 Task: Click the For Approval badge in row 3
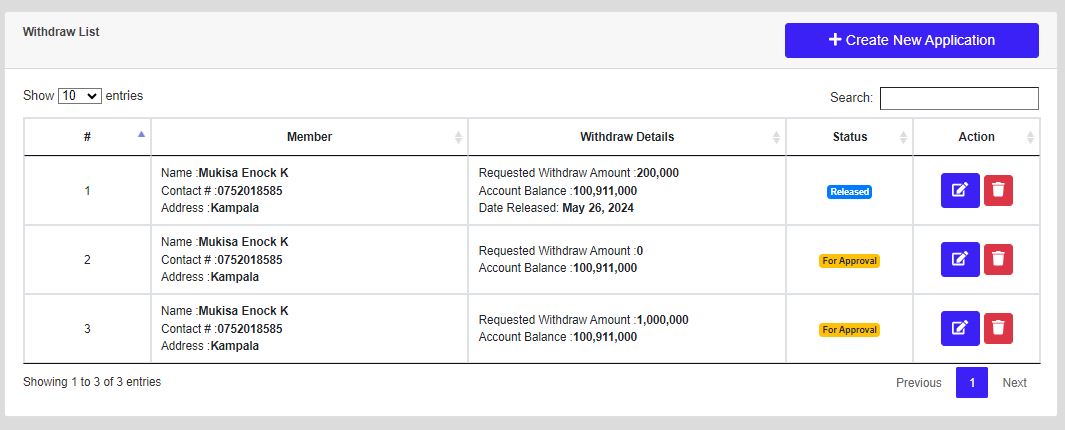[849, 330]
